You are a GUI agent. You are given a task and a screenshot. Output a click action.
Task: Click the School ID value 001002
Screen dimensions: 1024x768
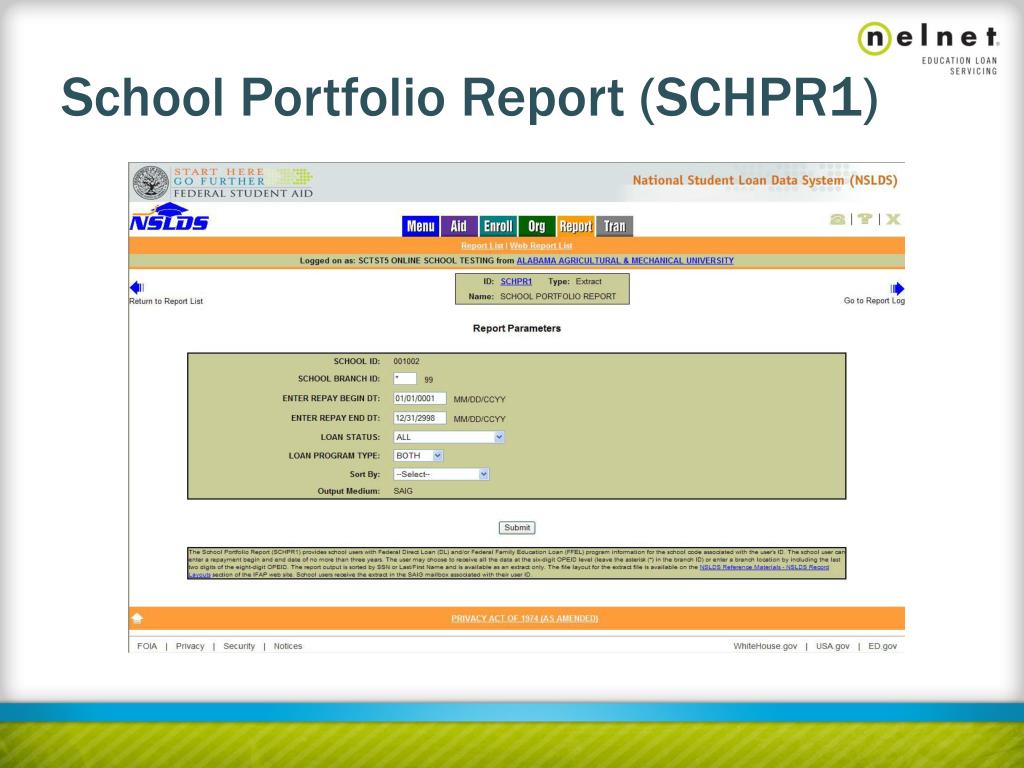[406, 361]
